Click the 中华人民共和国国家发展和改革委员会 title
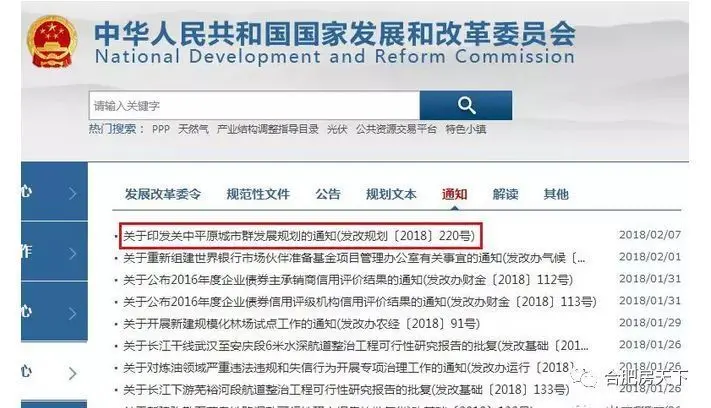711x408 pixels. pyautogui.click(x=335, y=34)
